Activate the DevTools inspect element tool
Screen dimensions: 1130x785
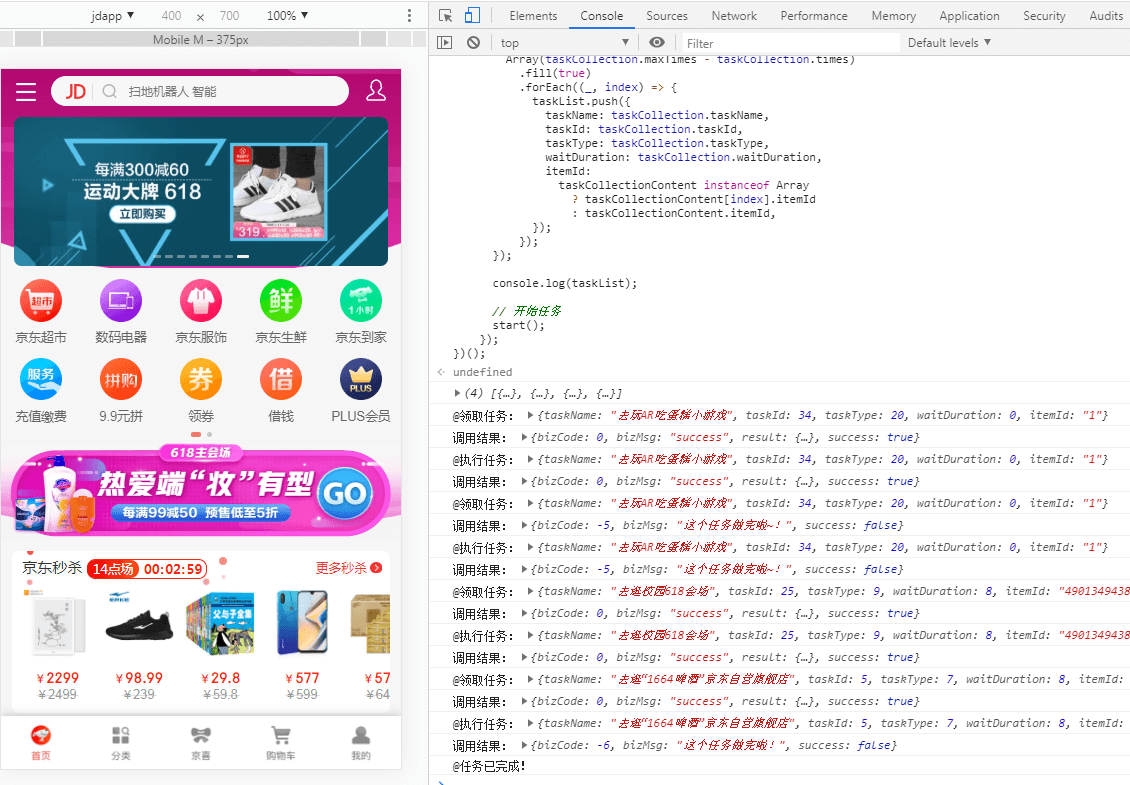coord(445,15)
